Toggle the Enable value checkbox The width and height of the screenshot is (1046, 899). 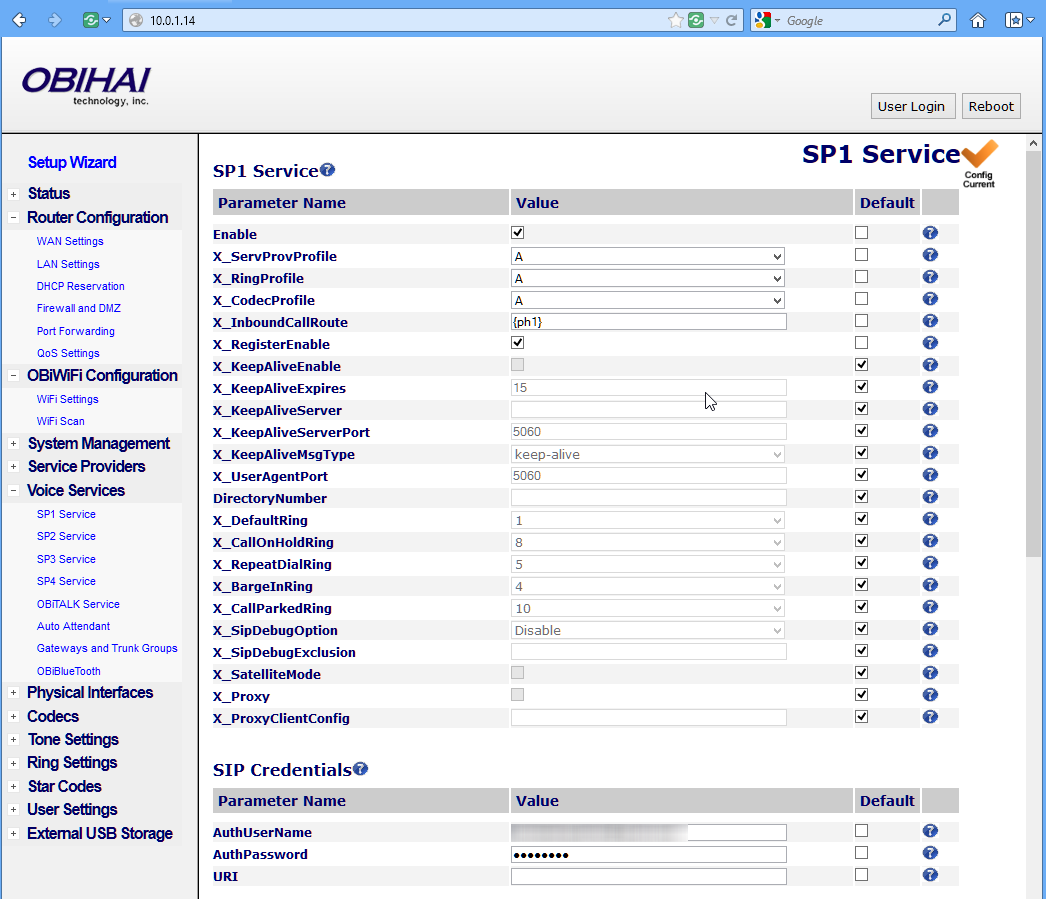pos(518,233)
